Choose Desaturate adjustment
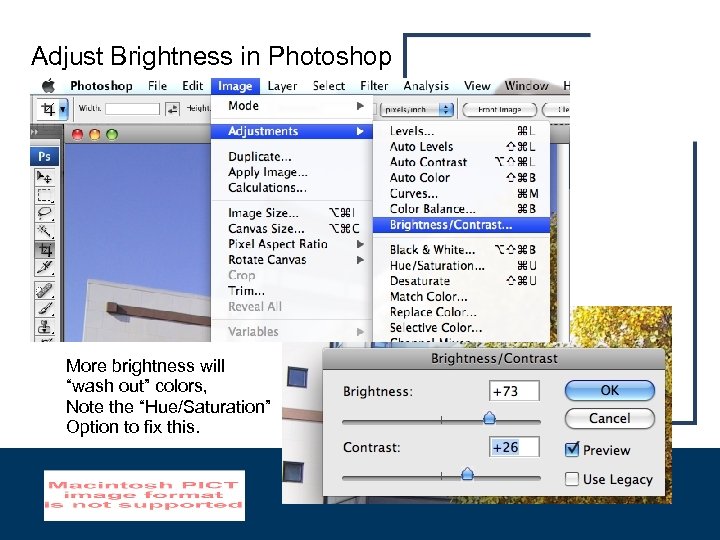The image size is (720, 540). click(461, 281)
